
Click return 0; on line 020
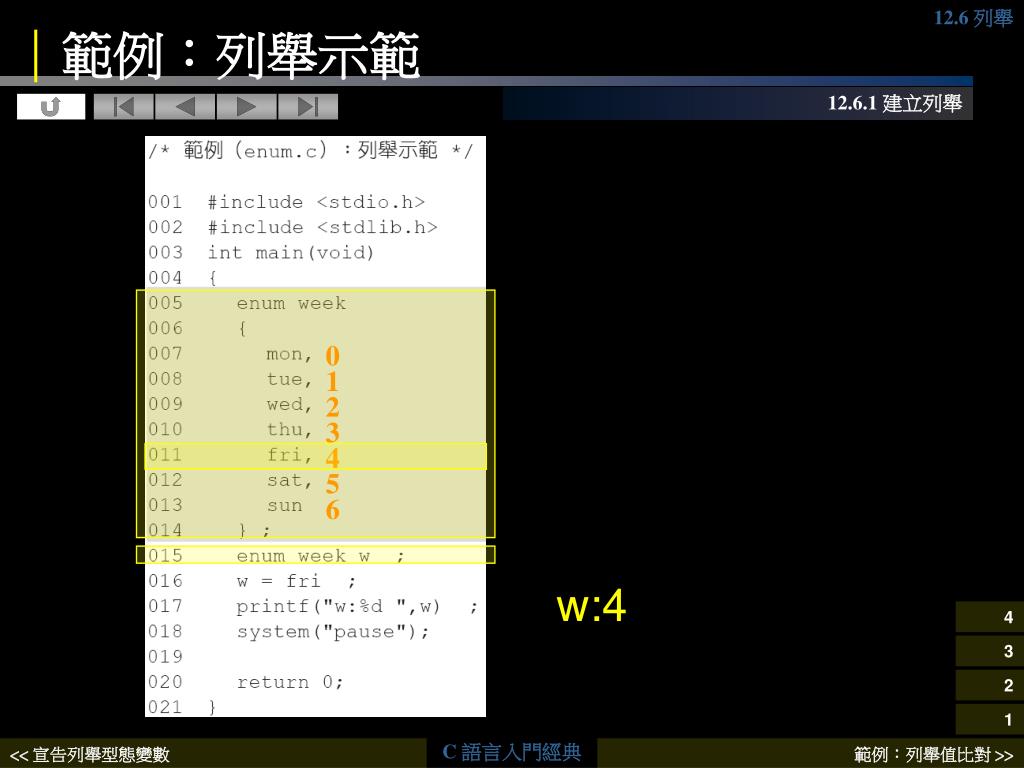(x=290, y=682)
